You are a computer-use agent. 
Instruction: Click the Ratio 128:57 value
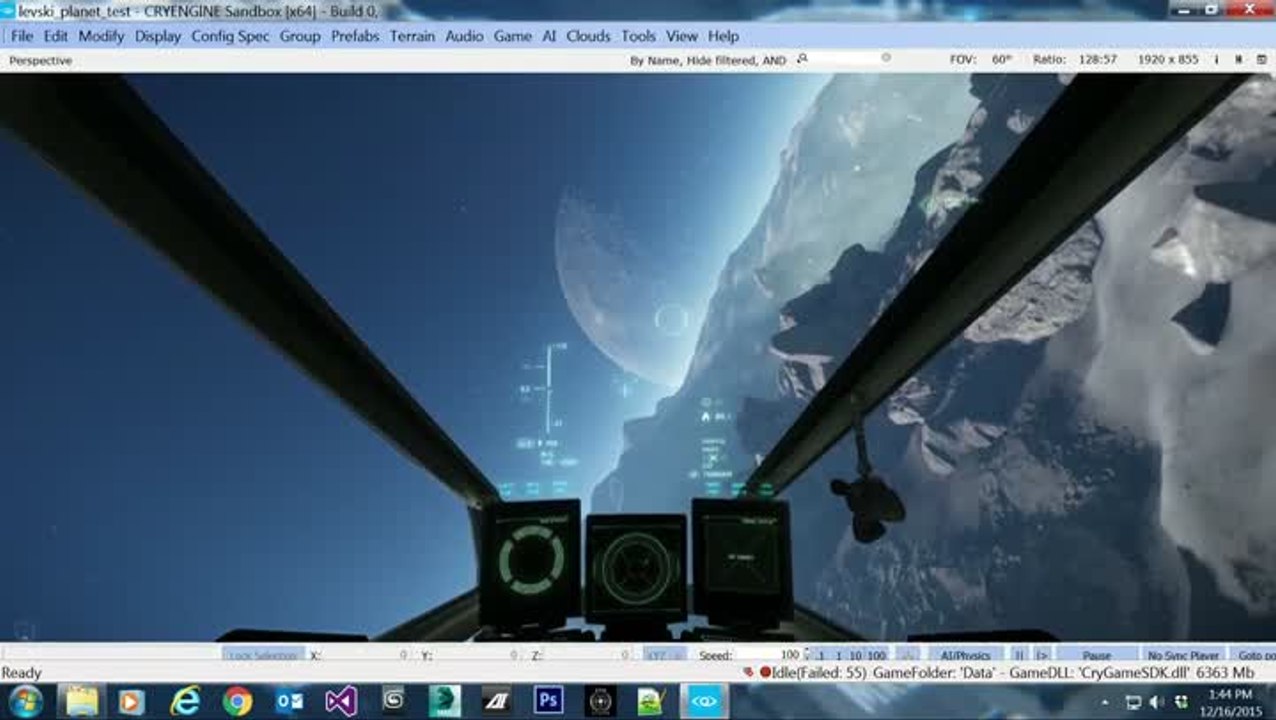(x=1098, y=59)
